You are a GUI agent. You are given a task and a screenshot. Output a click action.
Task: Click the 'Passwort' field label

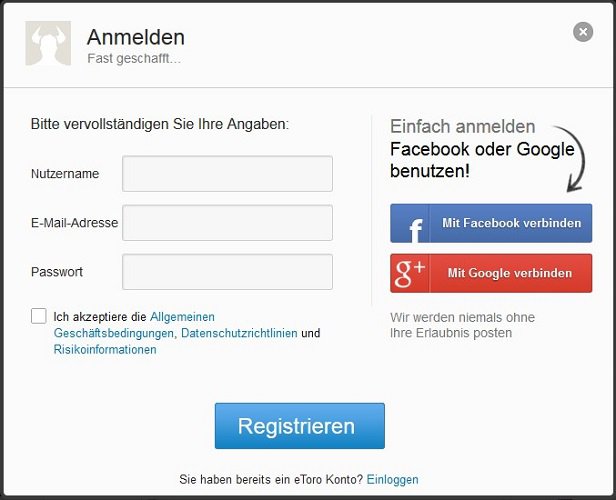pos(57,272)
